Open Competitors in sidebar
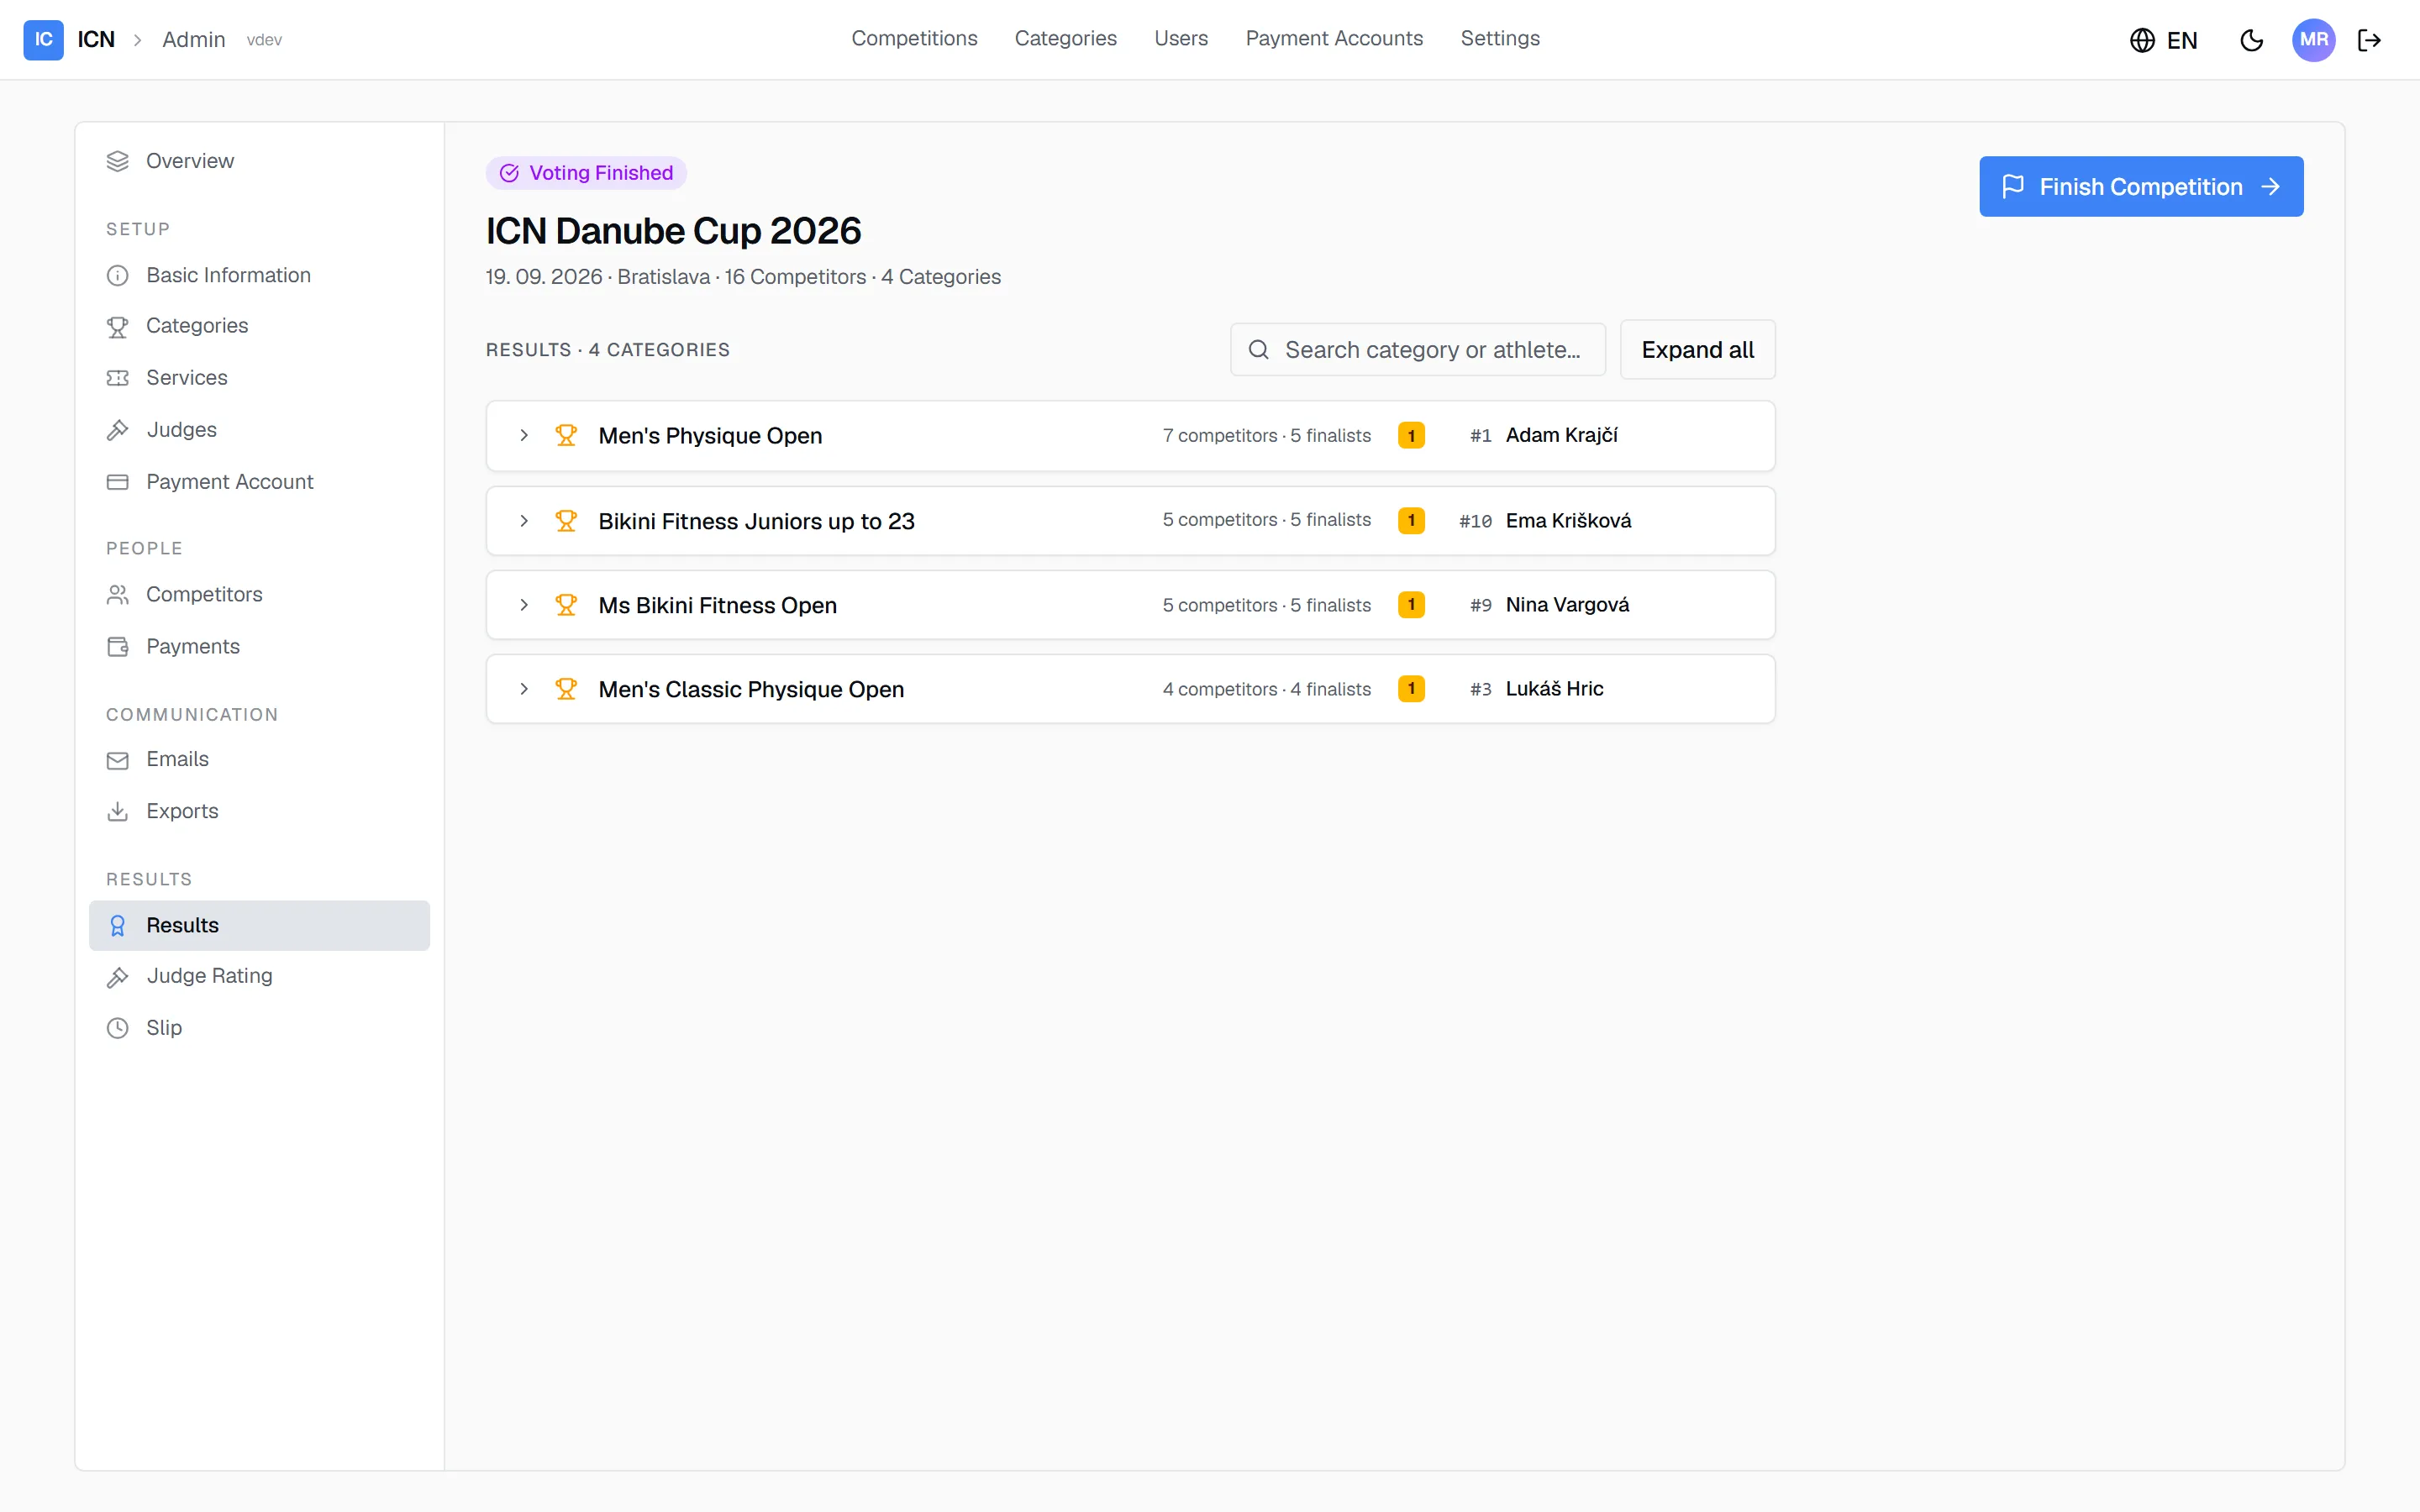Screen dimensions: 2420x1512 [x=259, y=595]
